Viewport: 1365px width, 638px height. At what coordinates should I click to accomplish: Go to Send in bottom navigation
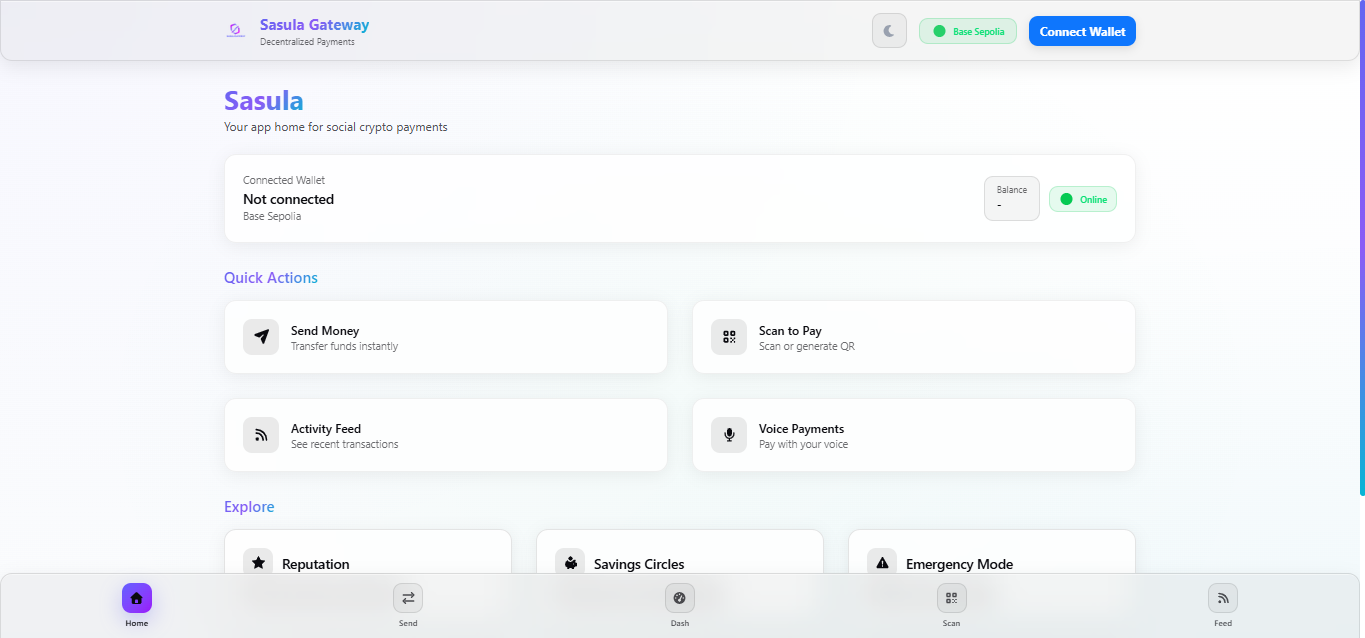408,605
